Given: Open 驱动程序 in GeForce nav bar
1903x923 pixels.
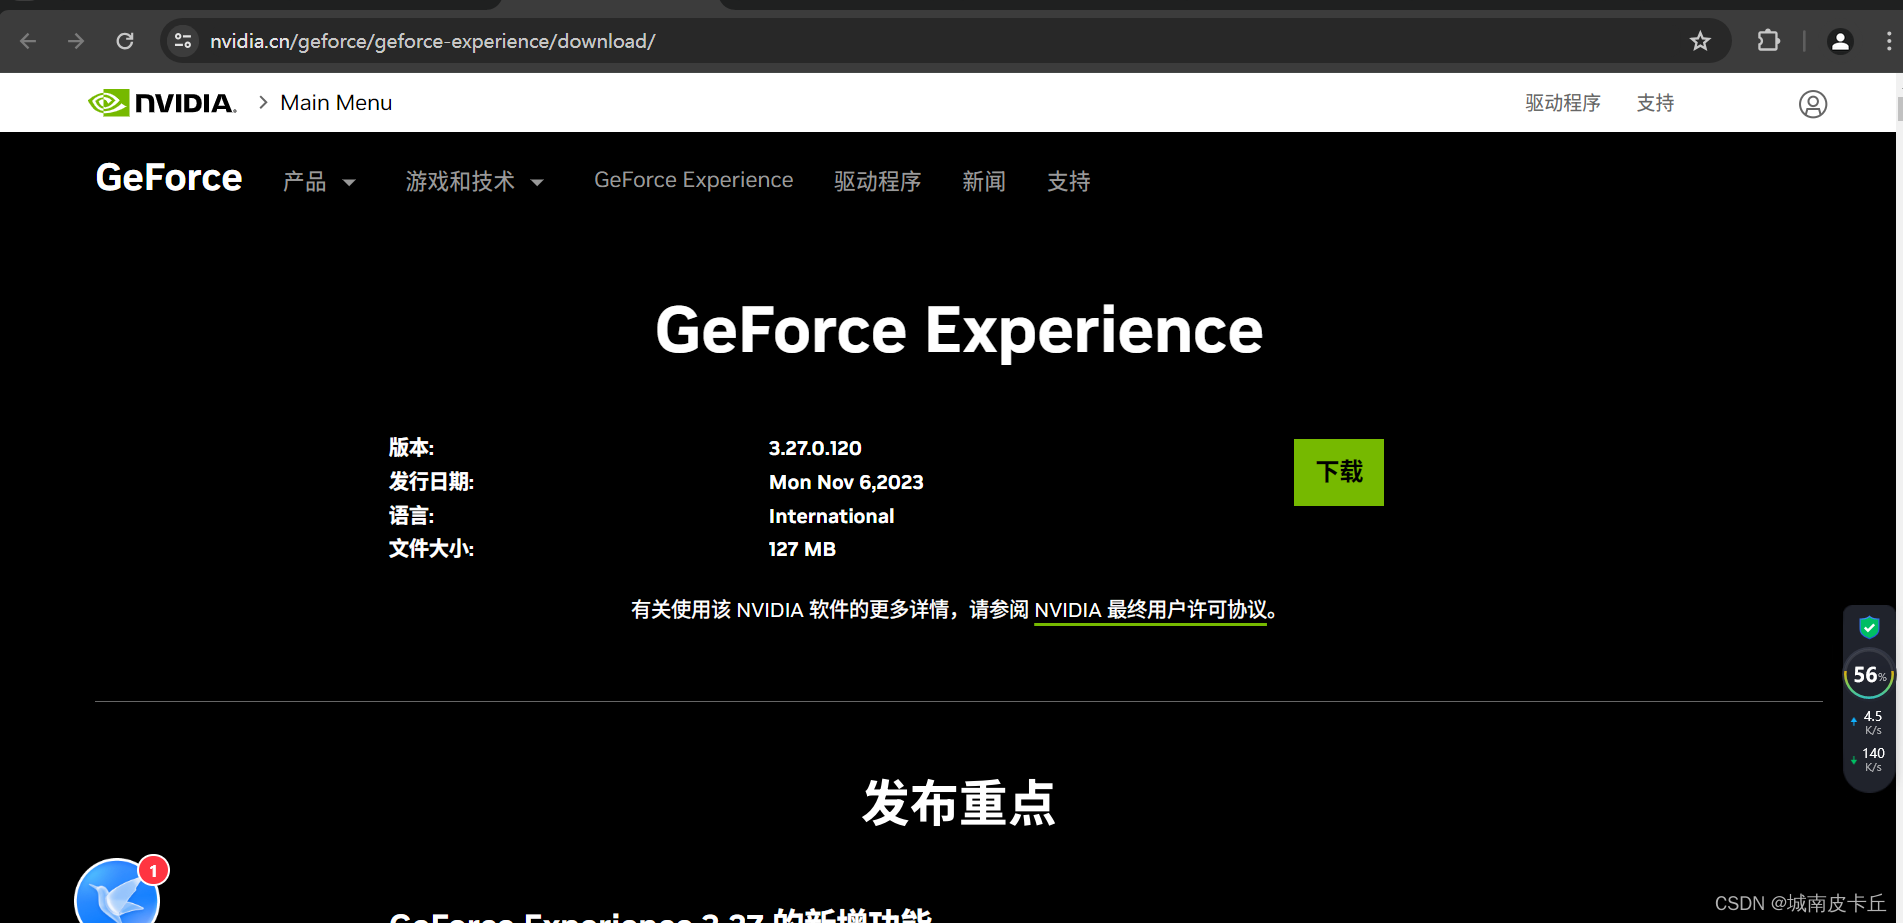Looking at the screenshot, I should click(878, 181).
